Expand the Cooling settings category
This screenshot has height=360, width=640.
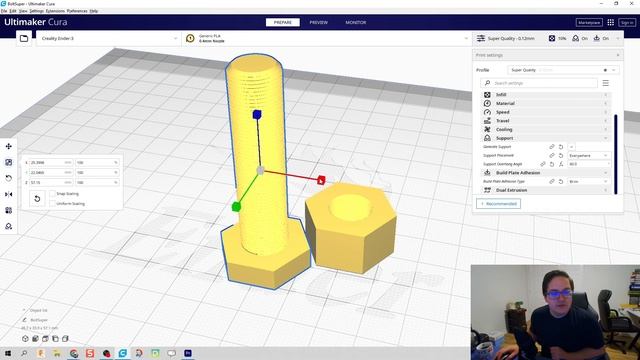(x=546, y=129)
